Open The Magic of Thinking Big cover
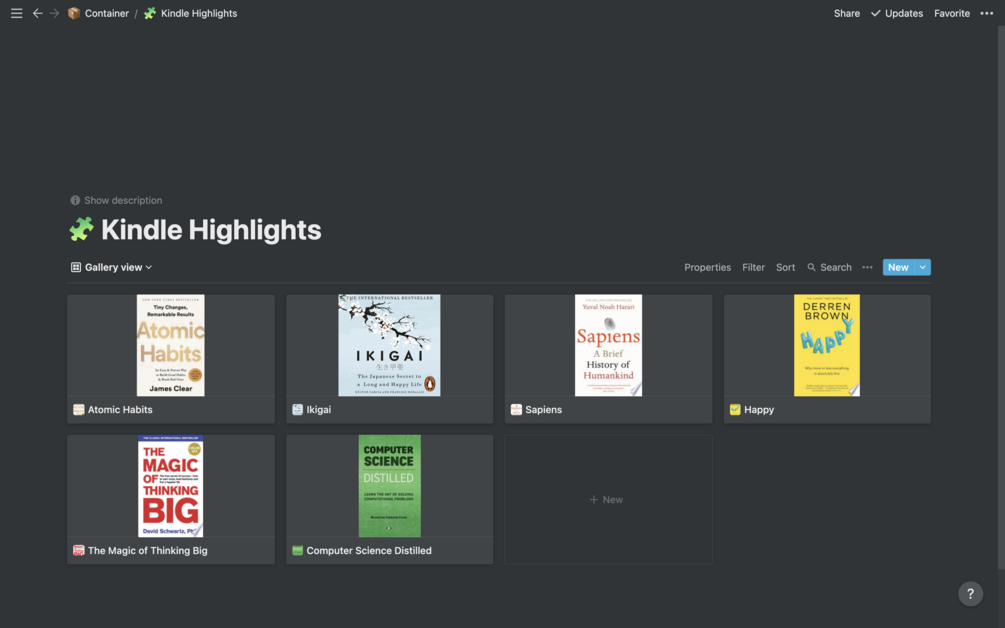Image resolution: width=1005 pixels, height=628 pixels. [170, 486]
